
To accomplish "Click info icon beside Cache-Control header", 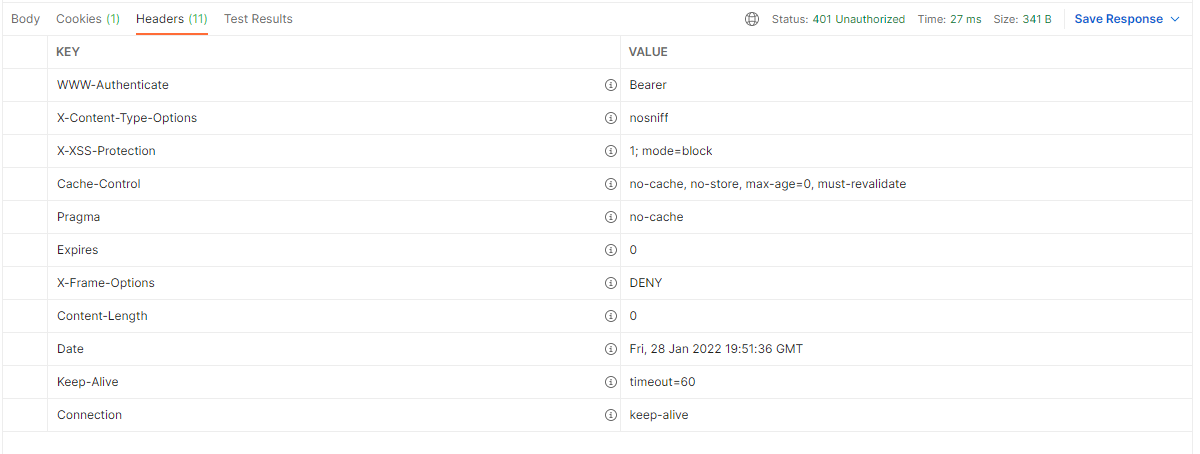I will click(610, 184).
